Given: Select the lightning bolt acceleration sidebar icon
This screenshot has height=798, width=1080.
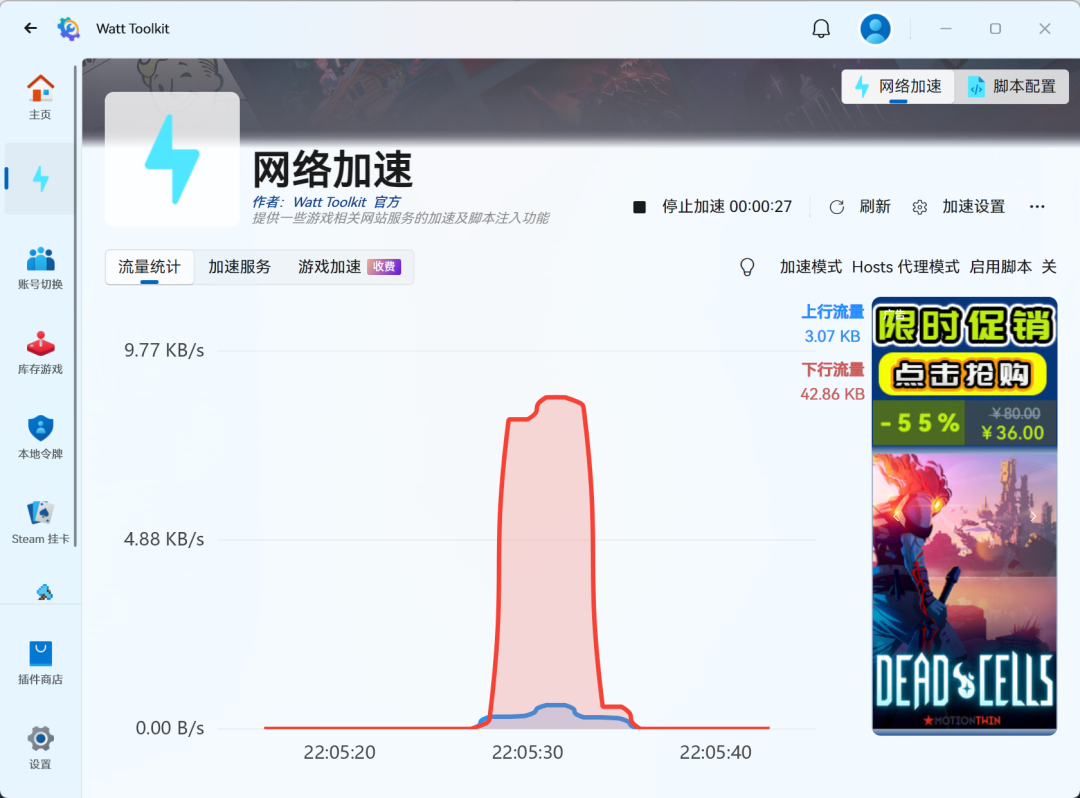Looking at the screenshot, I should pyautogui.click(x=40, y=179).
